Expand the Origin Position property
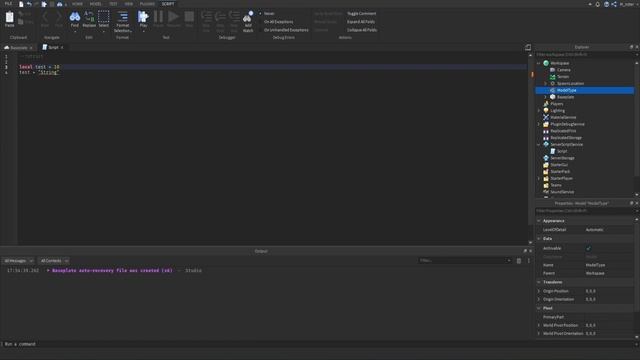 [x=539, y=291]
